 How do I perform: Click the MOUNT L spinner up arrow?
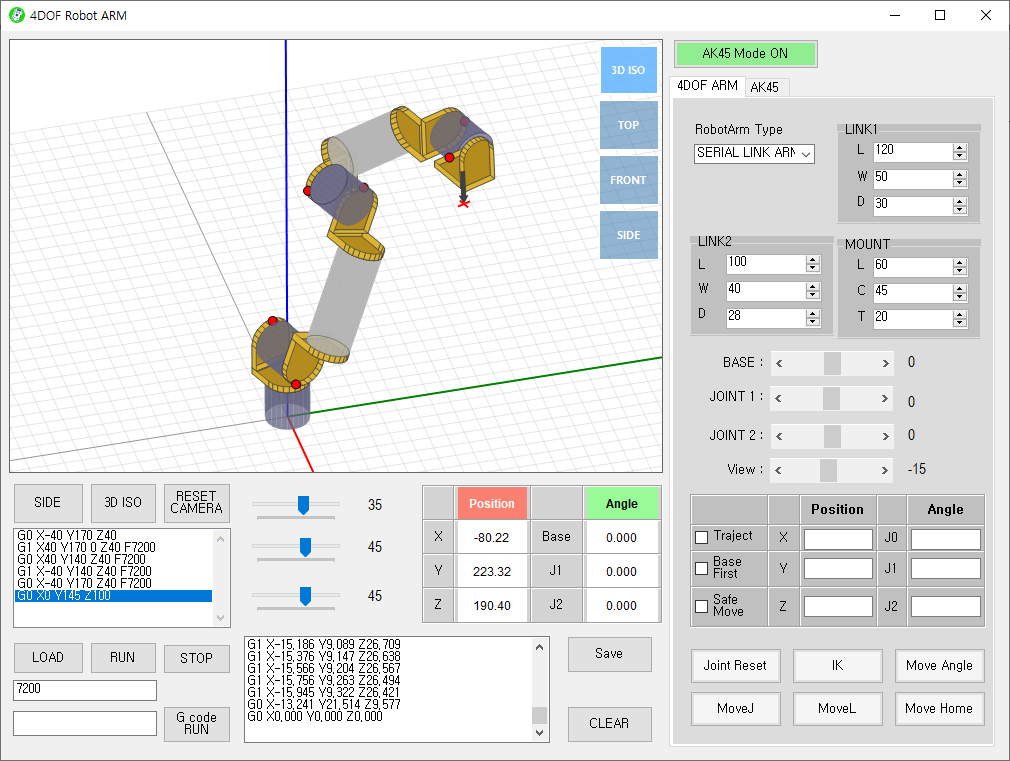[x=960, y=261]
